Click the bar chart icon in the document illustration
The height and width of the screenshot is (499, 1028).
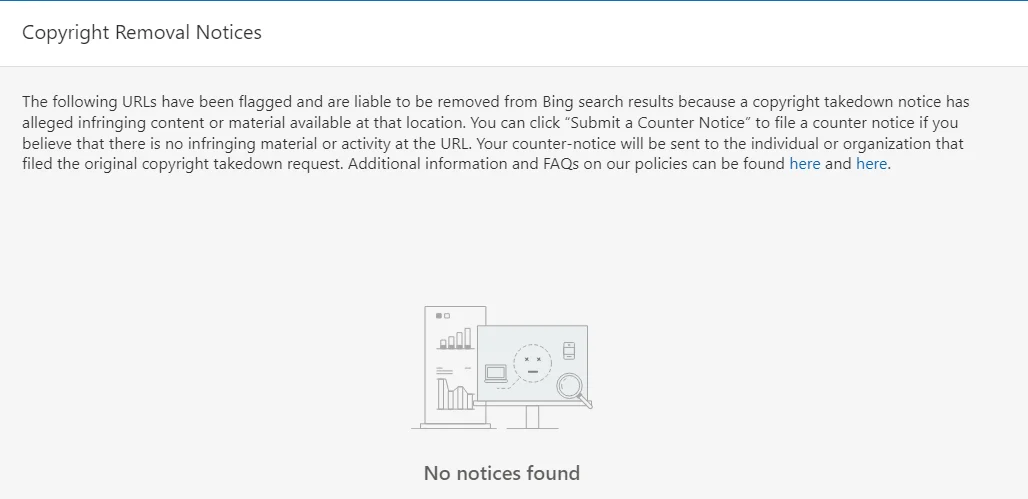click(456, 338)
